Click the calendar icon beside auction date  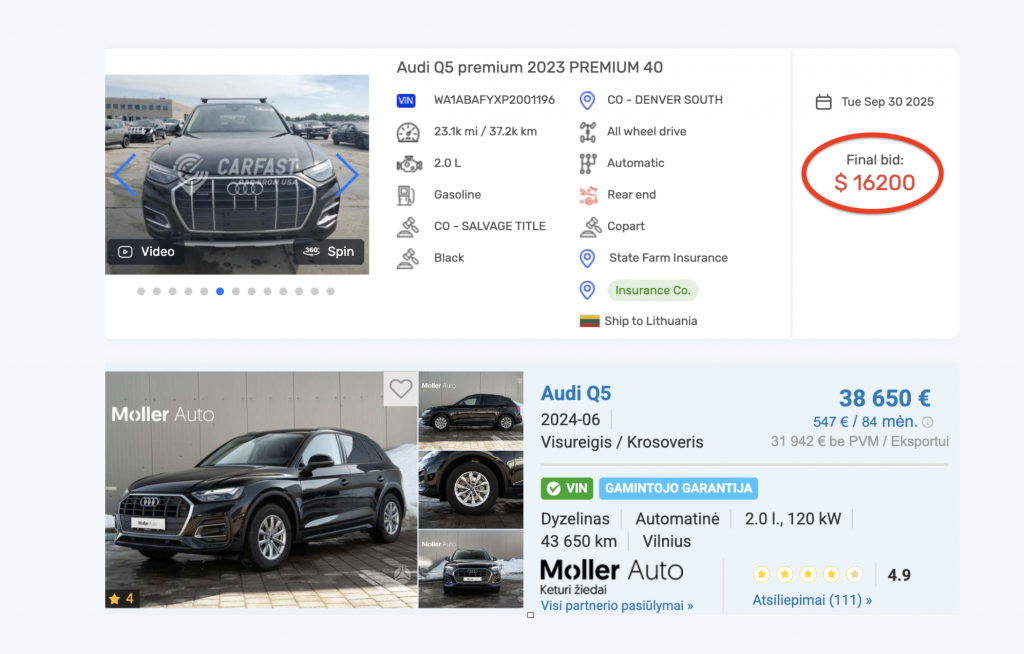pos(824,102)
